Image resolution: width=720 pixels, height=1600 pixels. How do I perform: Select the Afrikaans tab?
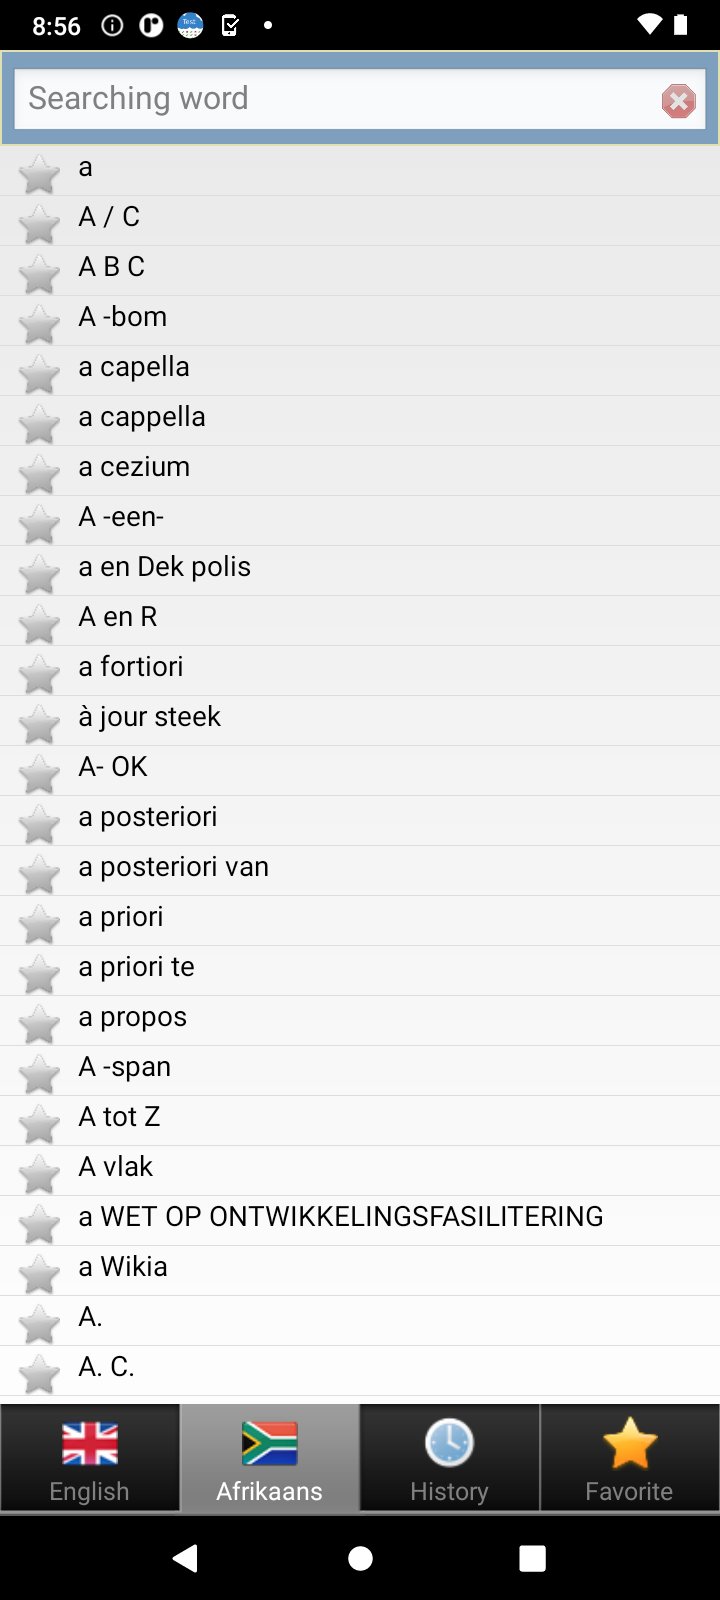tap(270, 1458)
